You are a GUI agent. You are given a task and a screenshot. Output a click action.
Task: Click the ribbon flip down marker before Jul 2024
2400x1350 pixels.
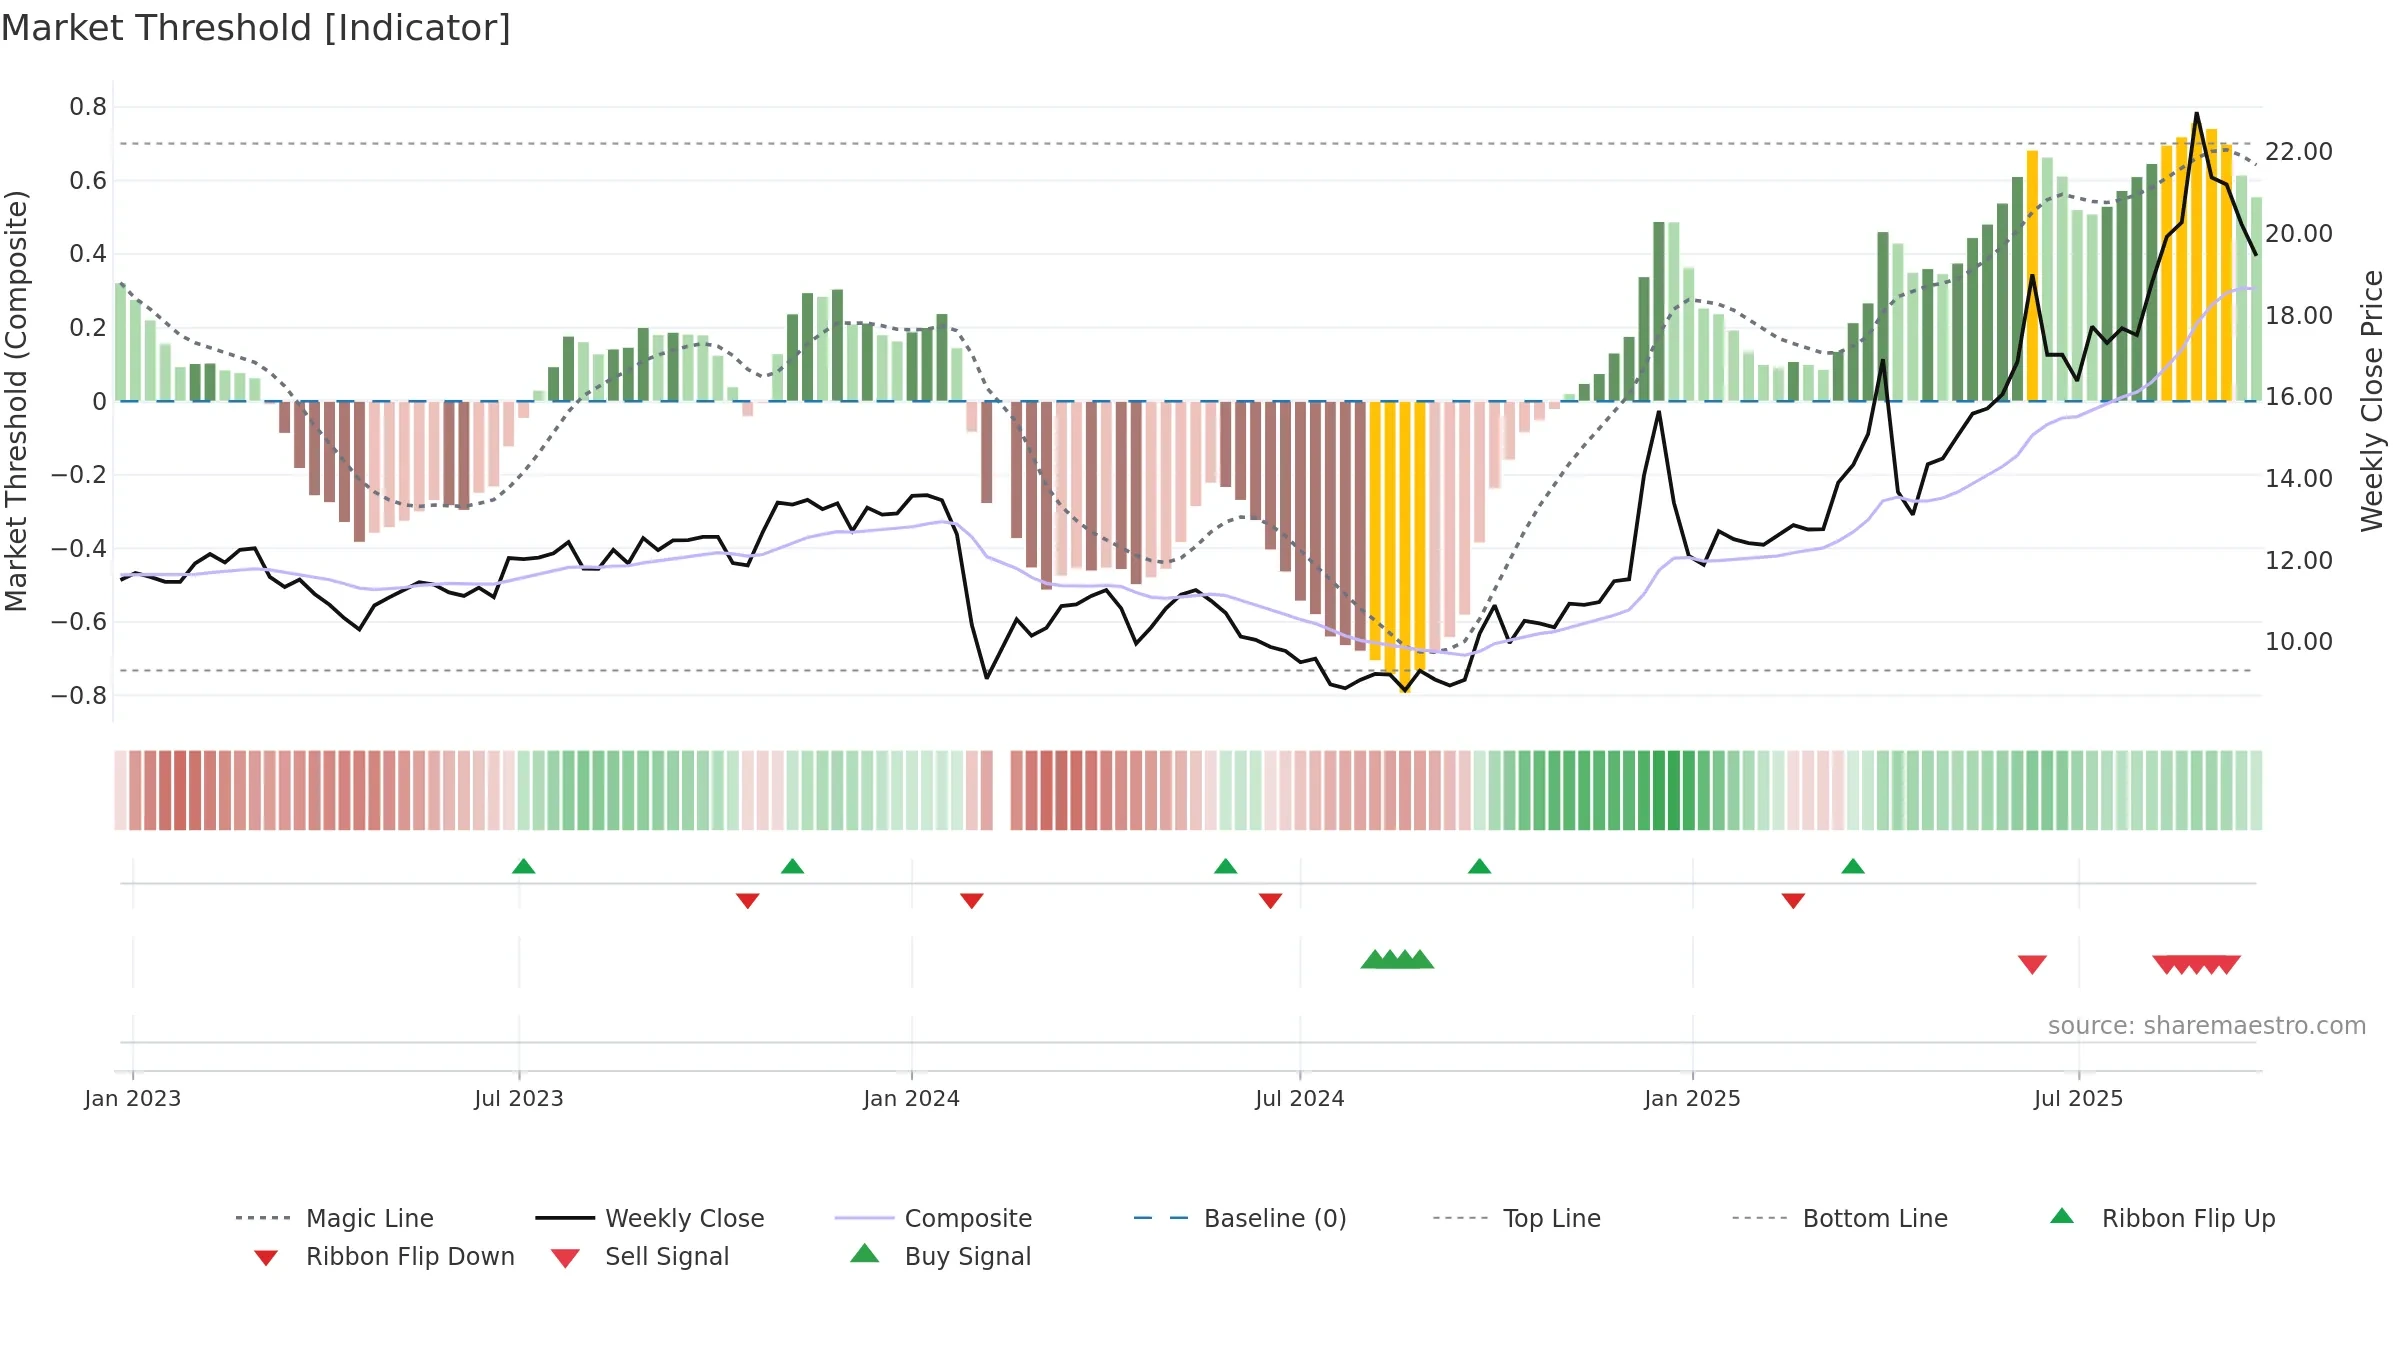tap(1271, 901)
